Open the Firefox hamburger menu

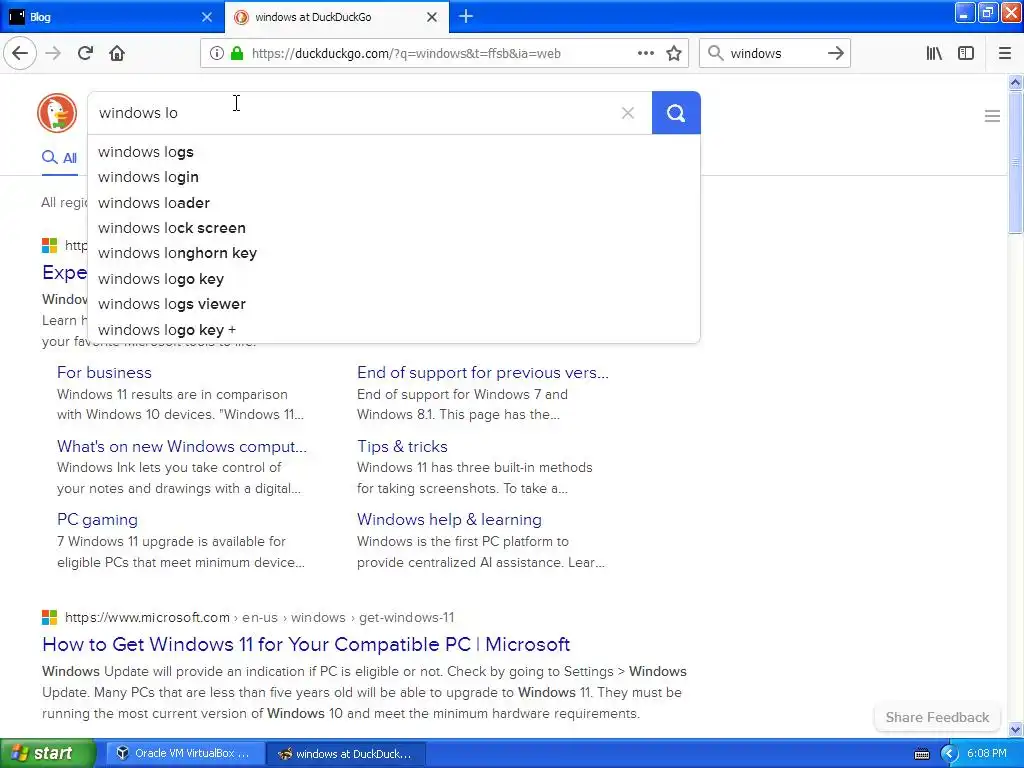(1005, 54)
